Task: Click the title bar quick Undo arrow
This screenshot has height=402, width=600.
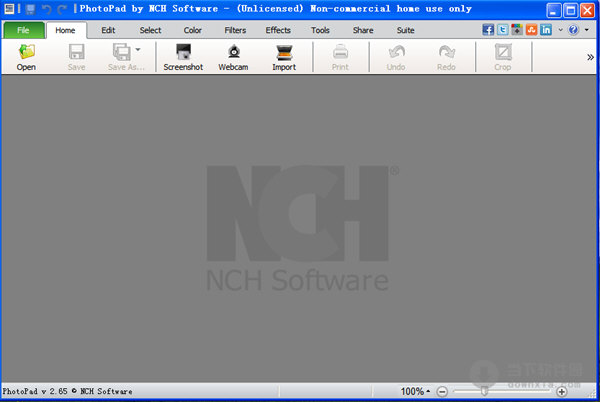Action: (46, 9)
